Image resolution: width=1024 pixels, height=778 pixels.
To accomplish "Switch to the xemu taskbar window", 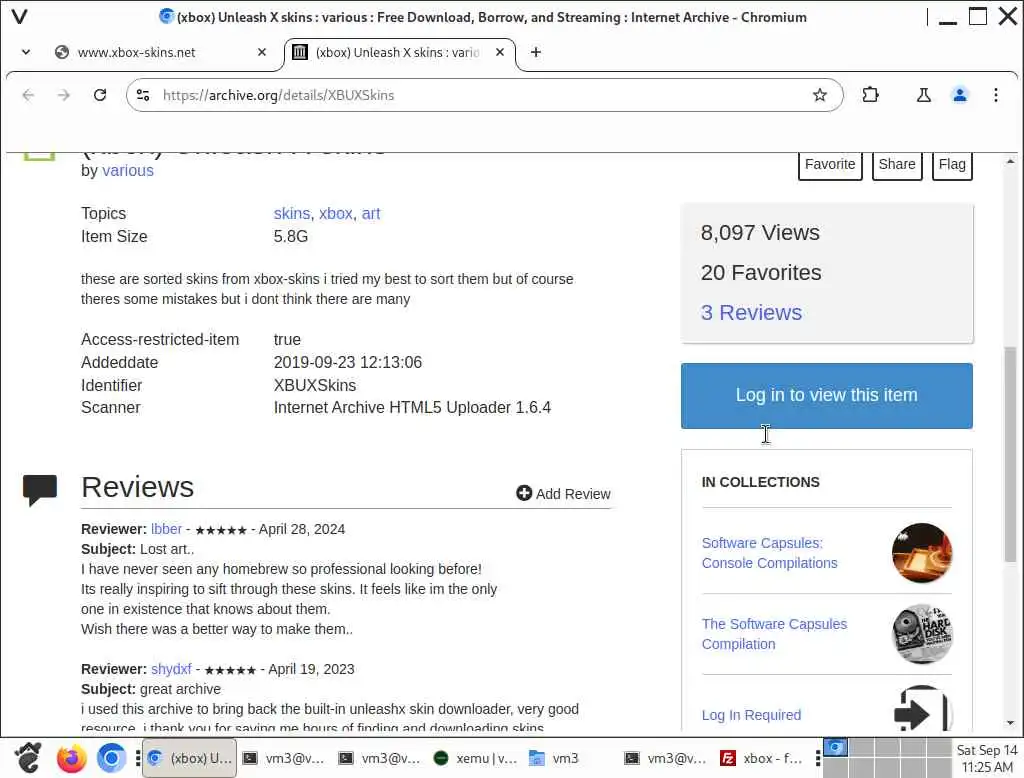I will pyautogui.click(x=475, y=758).
